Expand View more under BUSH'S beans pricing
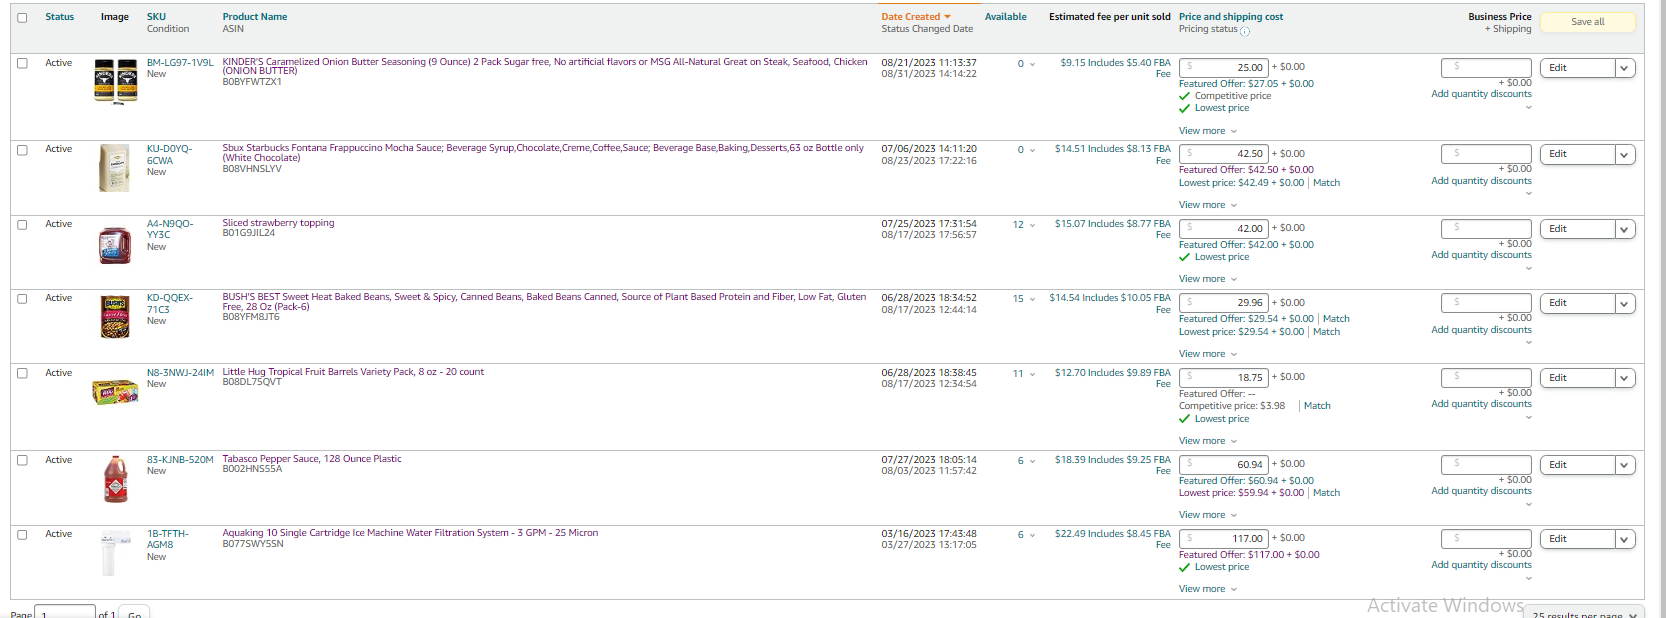Image resolution: width=1666 pixels, height=618 pixels. pos(1208,354)
